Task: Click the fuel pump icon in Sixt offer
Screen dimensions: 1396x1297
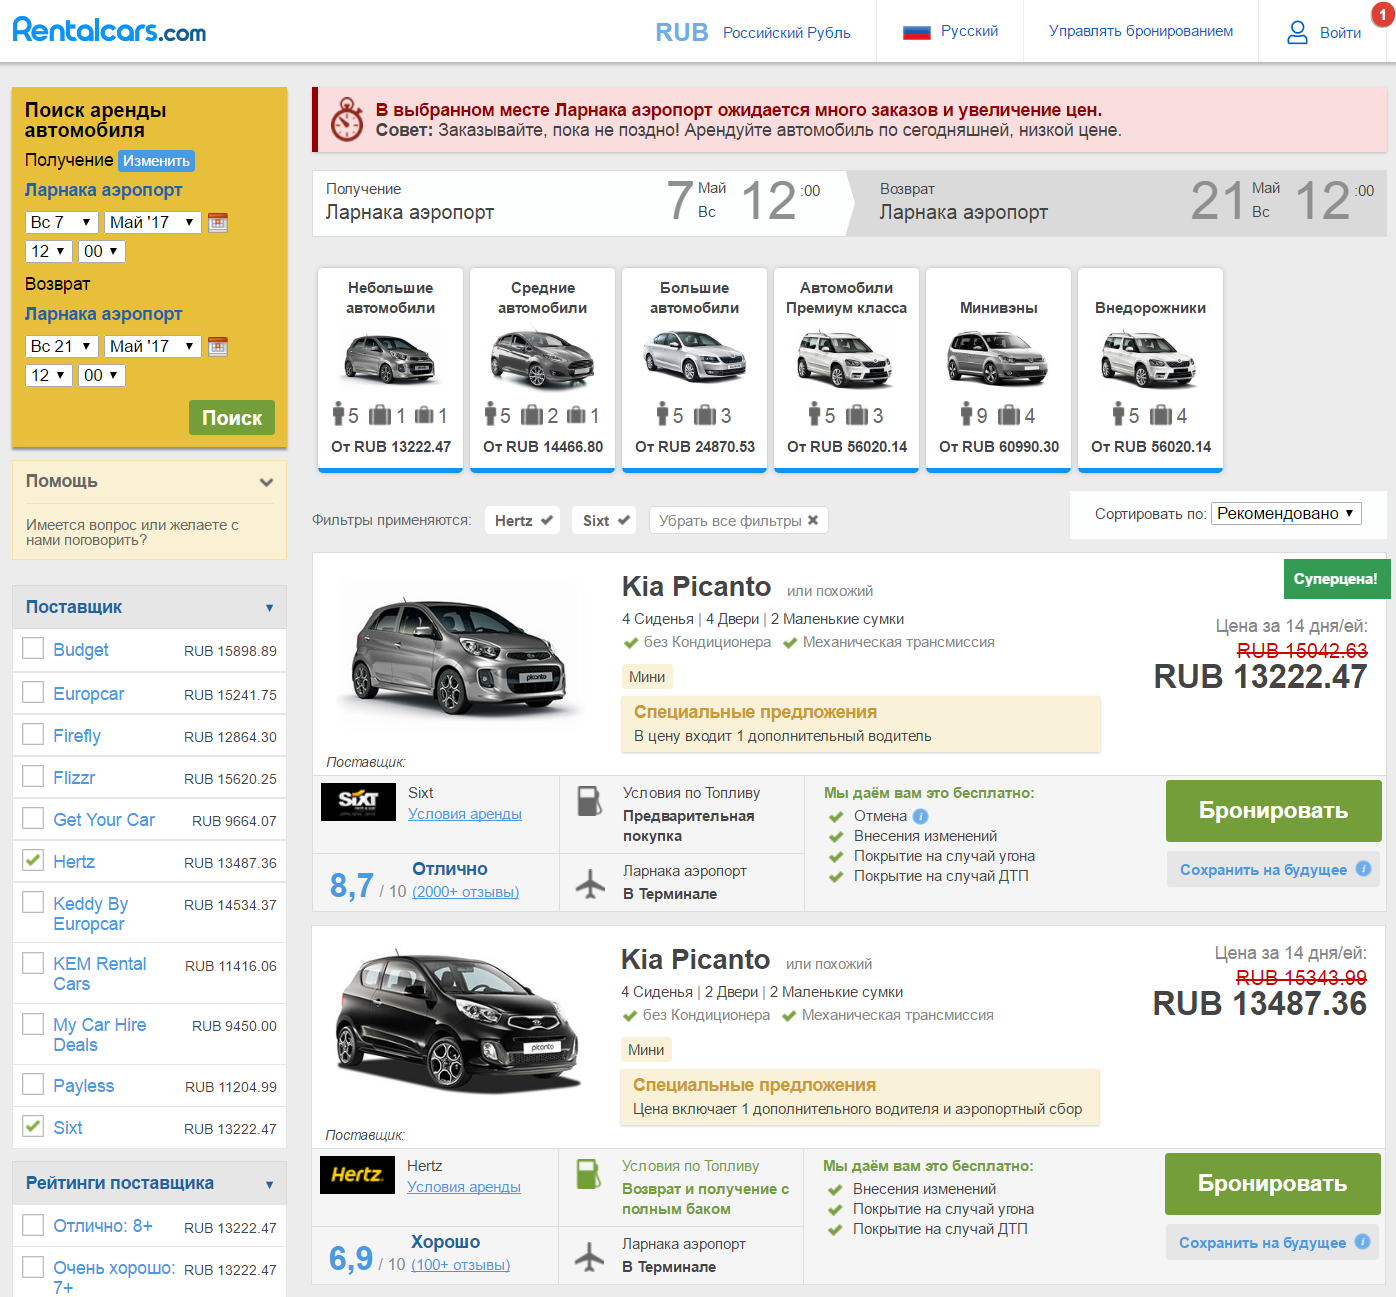Action: (x=590, y=801)
